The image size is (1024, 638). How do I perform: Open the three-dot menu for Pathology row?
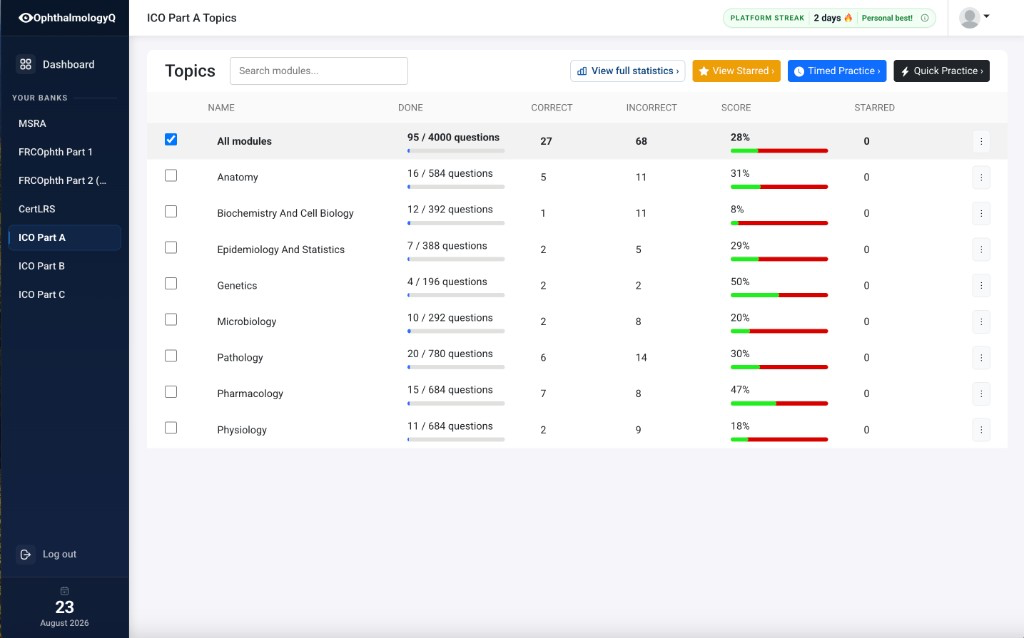coord(981,357)
